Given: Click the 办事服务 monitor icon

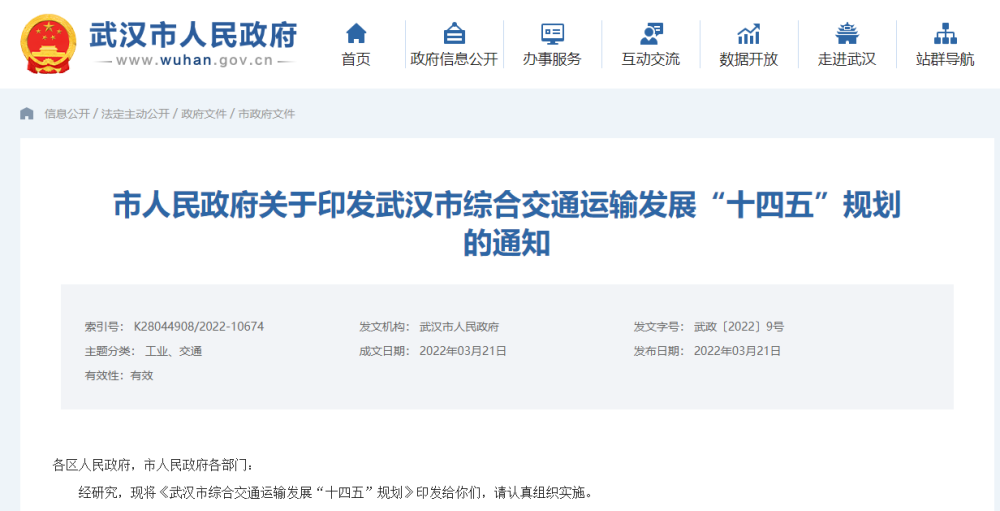Looking at the screenshot, I should click(552, 34).
